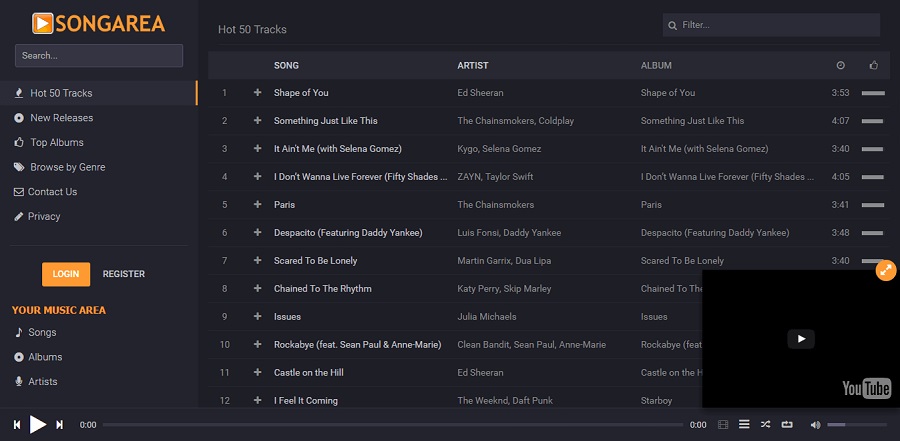Toggle shuffle mode
Image resolution: width=900 pixels, height=441 pixels.
click(x=765, y=424)
